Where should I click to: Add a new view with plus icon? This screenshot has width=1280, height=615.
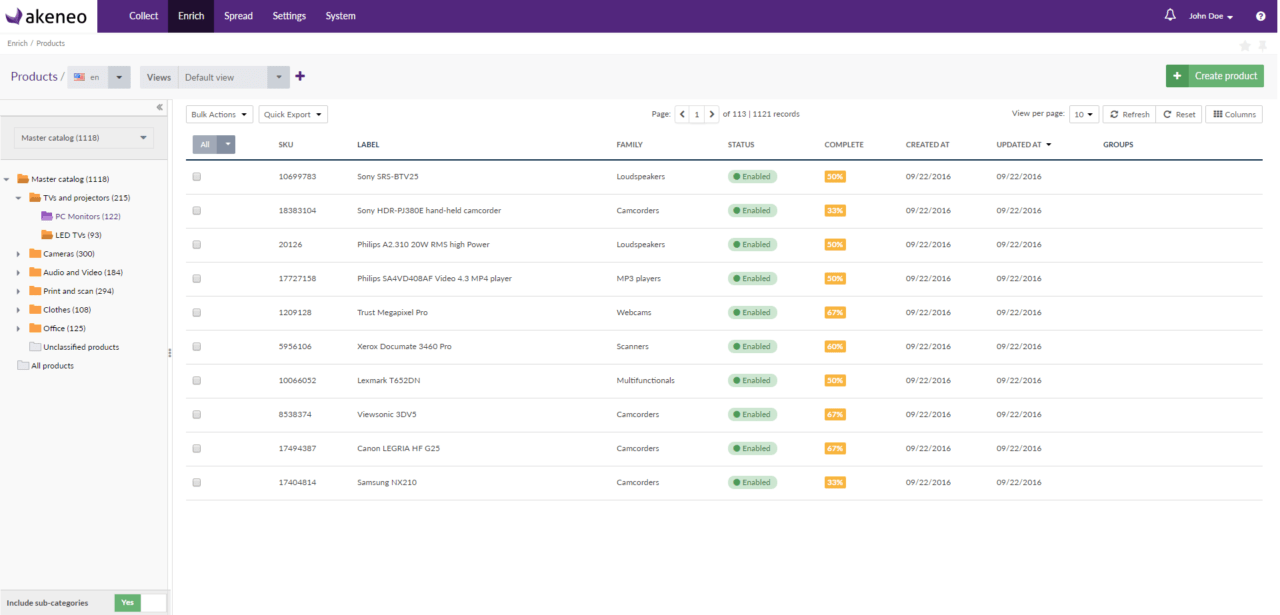click(300, 76)
